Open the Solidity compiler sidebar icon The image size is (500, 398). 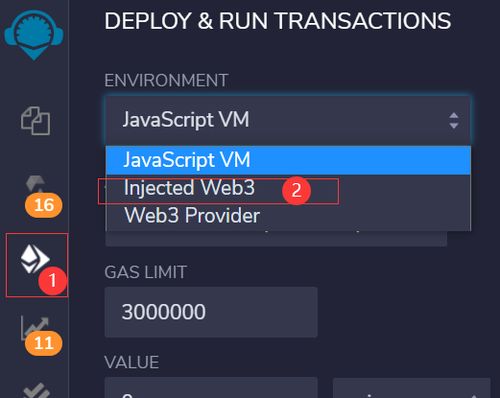tap(35, 184)
